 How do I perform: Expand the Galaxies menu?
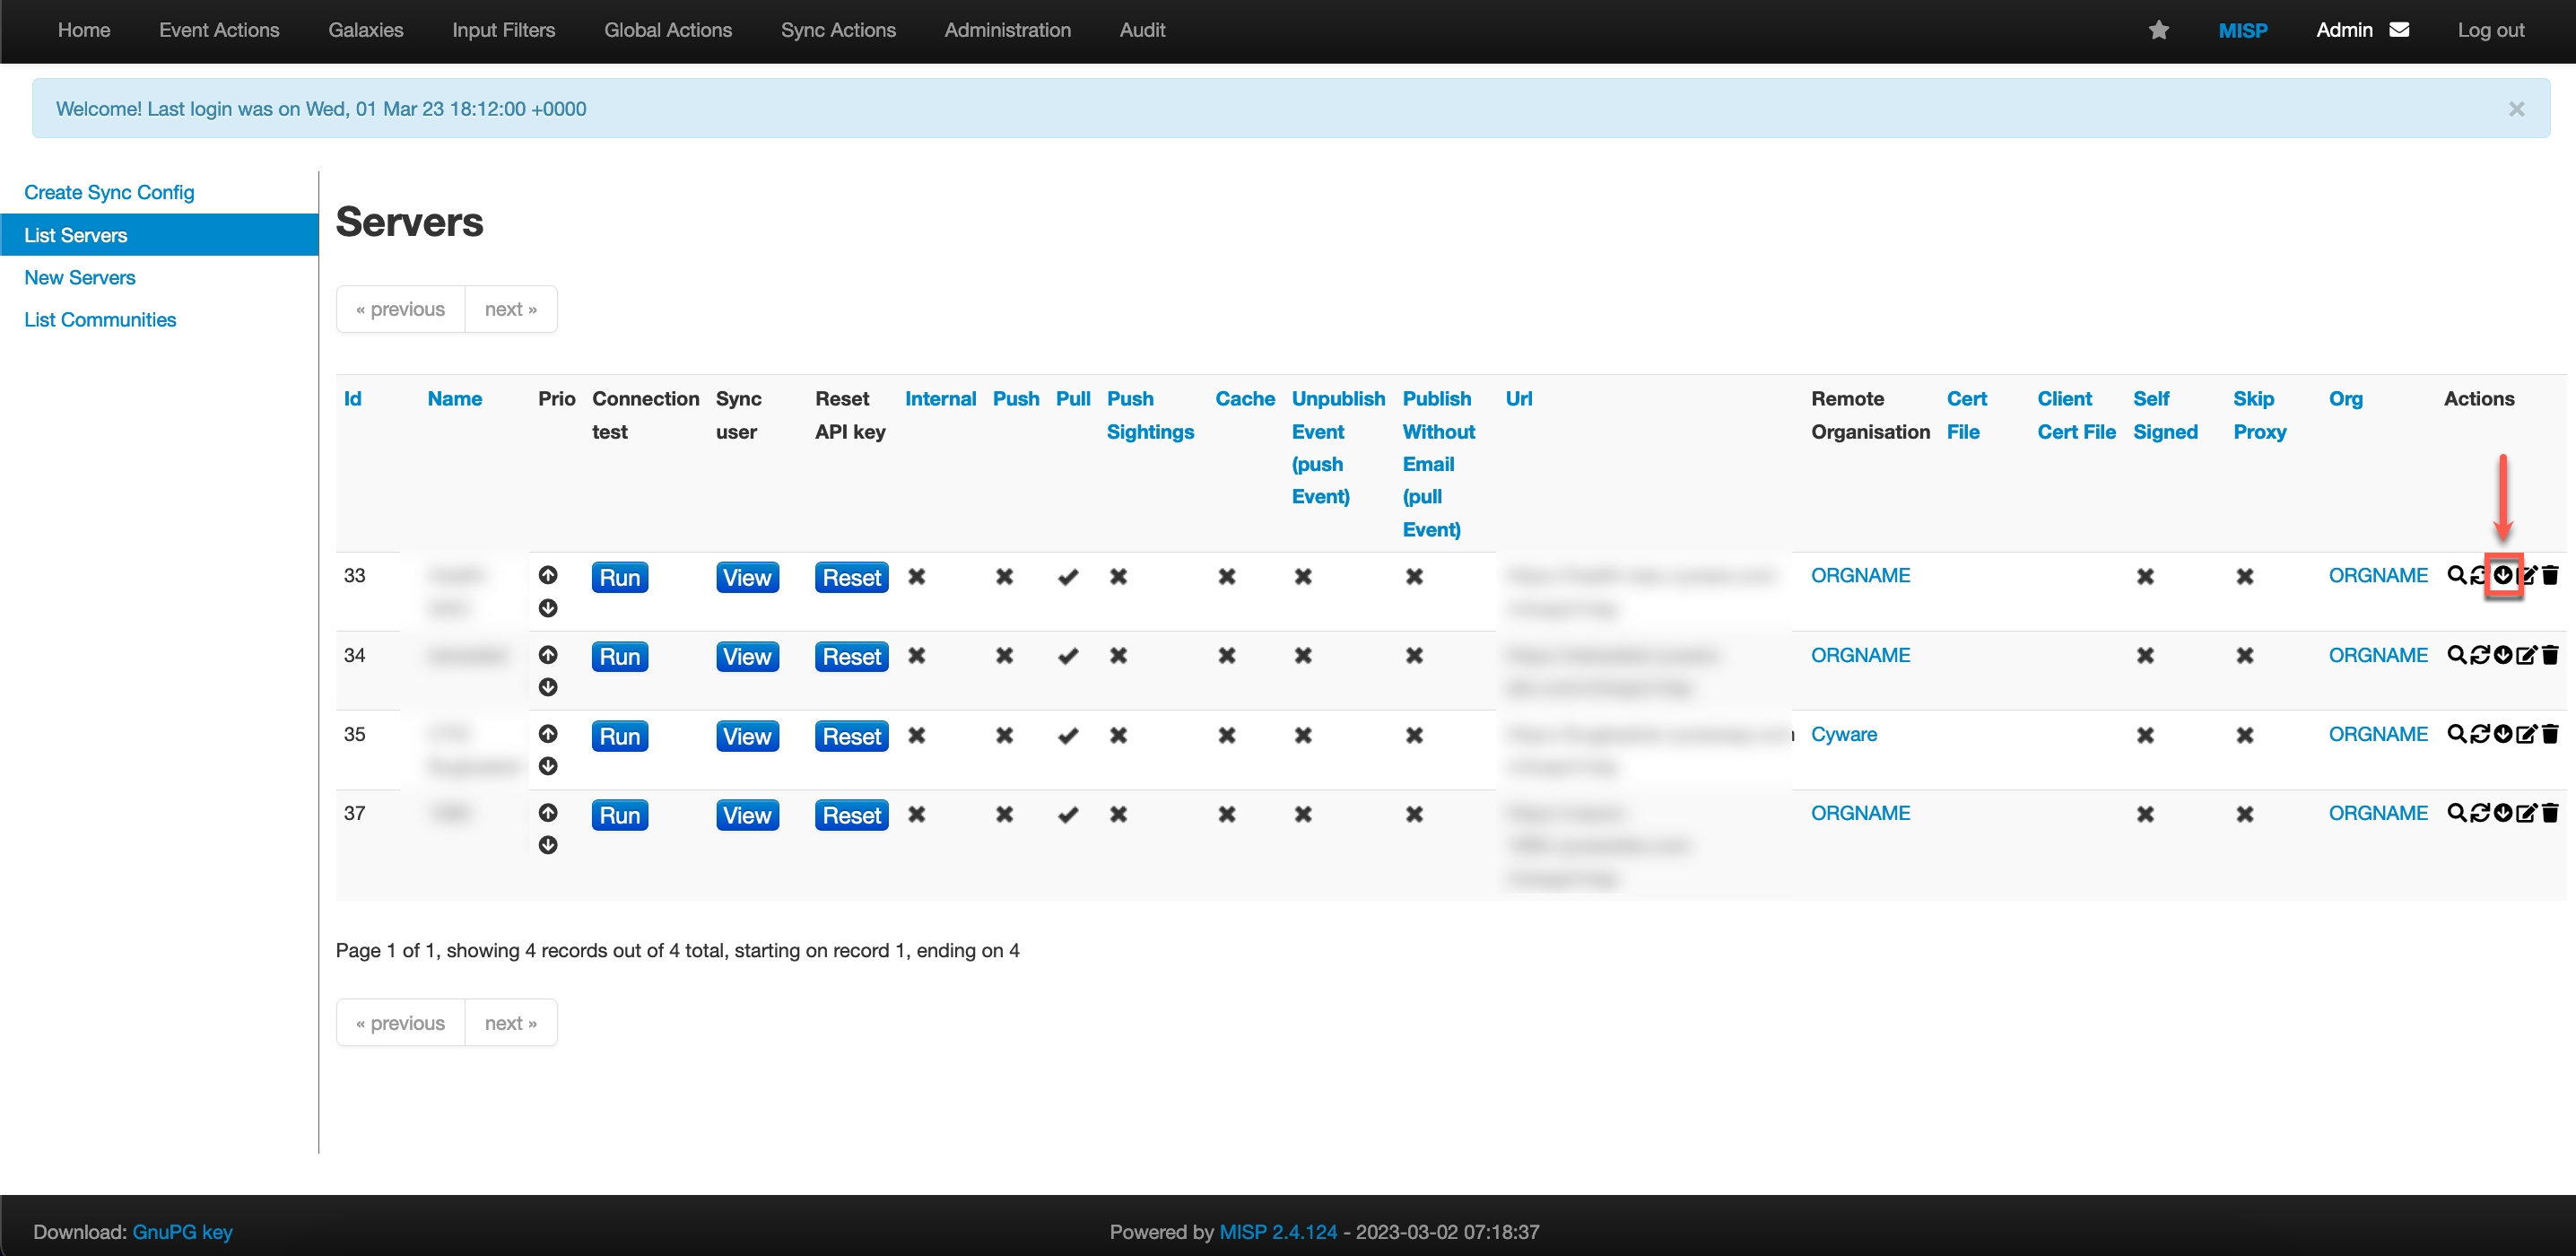[365, 30]
